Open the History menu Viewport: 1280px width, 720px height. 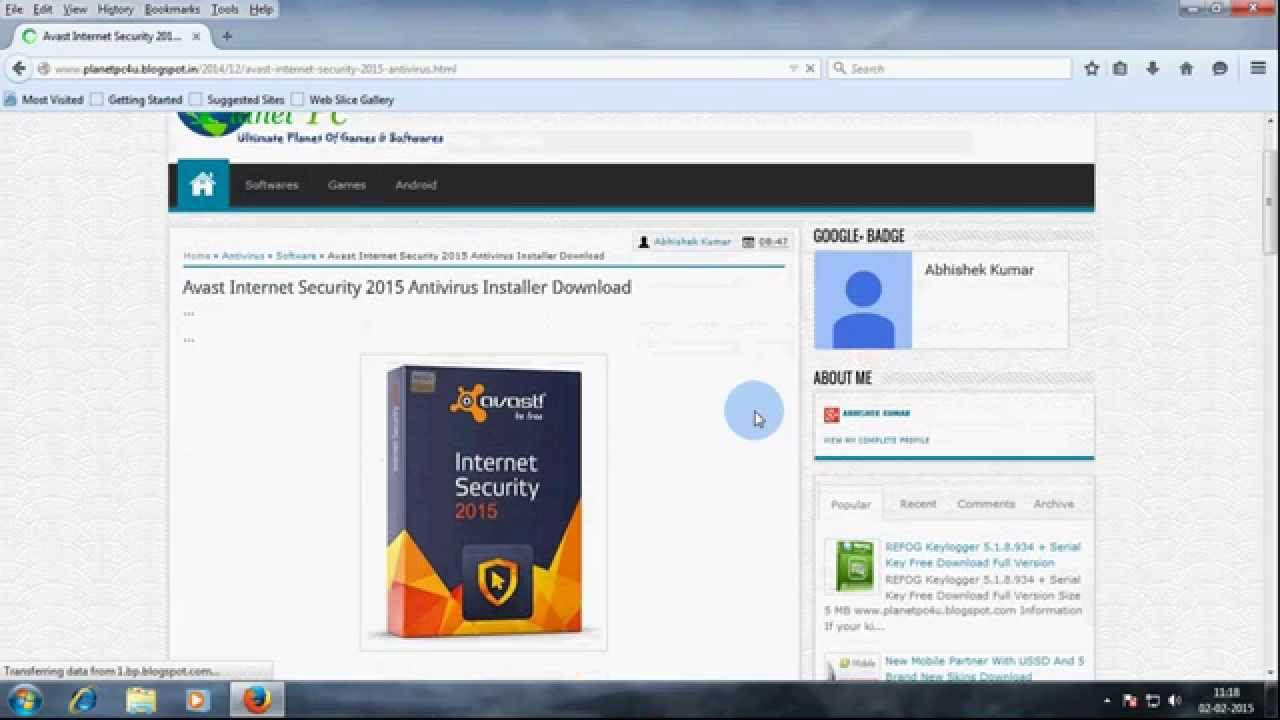(x=115, y=9)
